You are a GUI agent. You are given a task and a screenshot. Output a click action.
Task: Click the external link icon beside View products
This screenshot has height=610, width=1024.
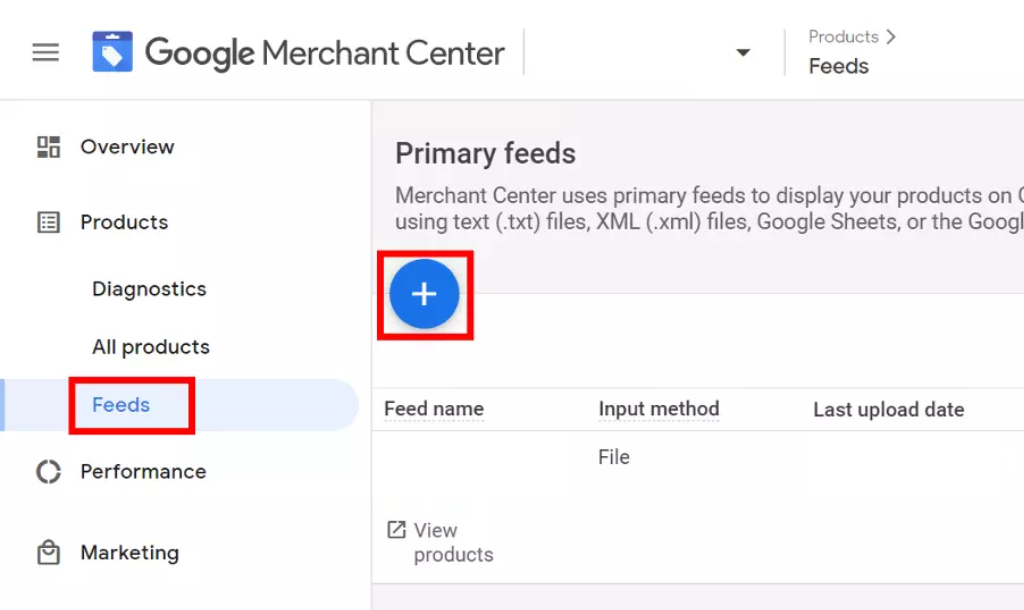(x=396, y=530)
